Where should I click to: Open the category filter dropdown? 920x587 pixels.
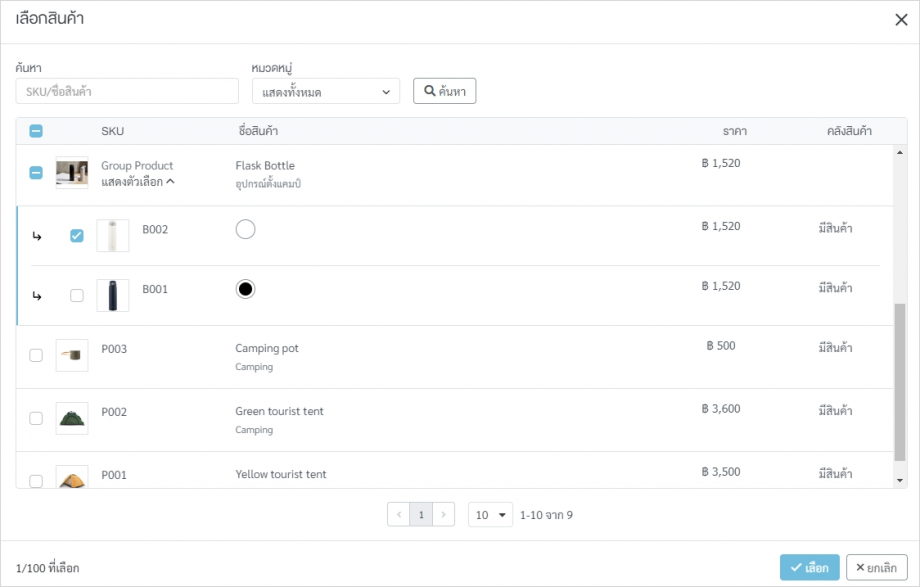pyautogui.click(x=325, y=92)
